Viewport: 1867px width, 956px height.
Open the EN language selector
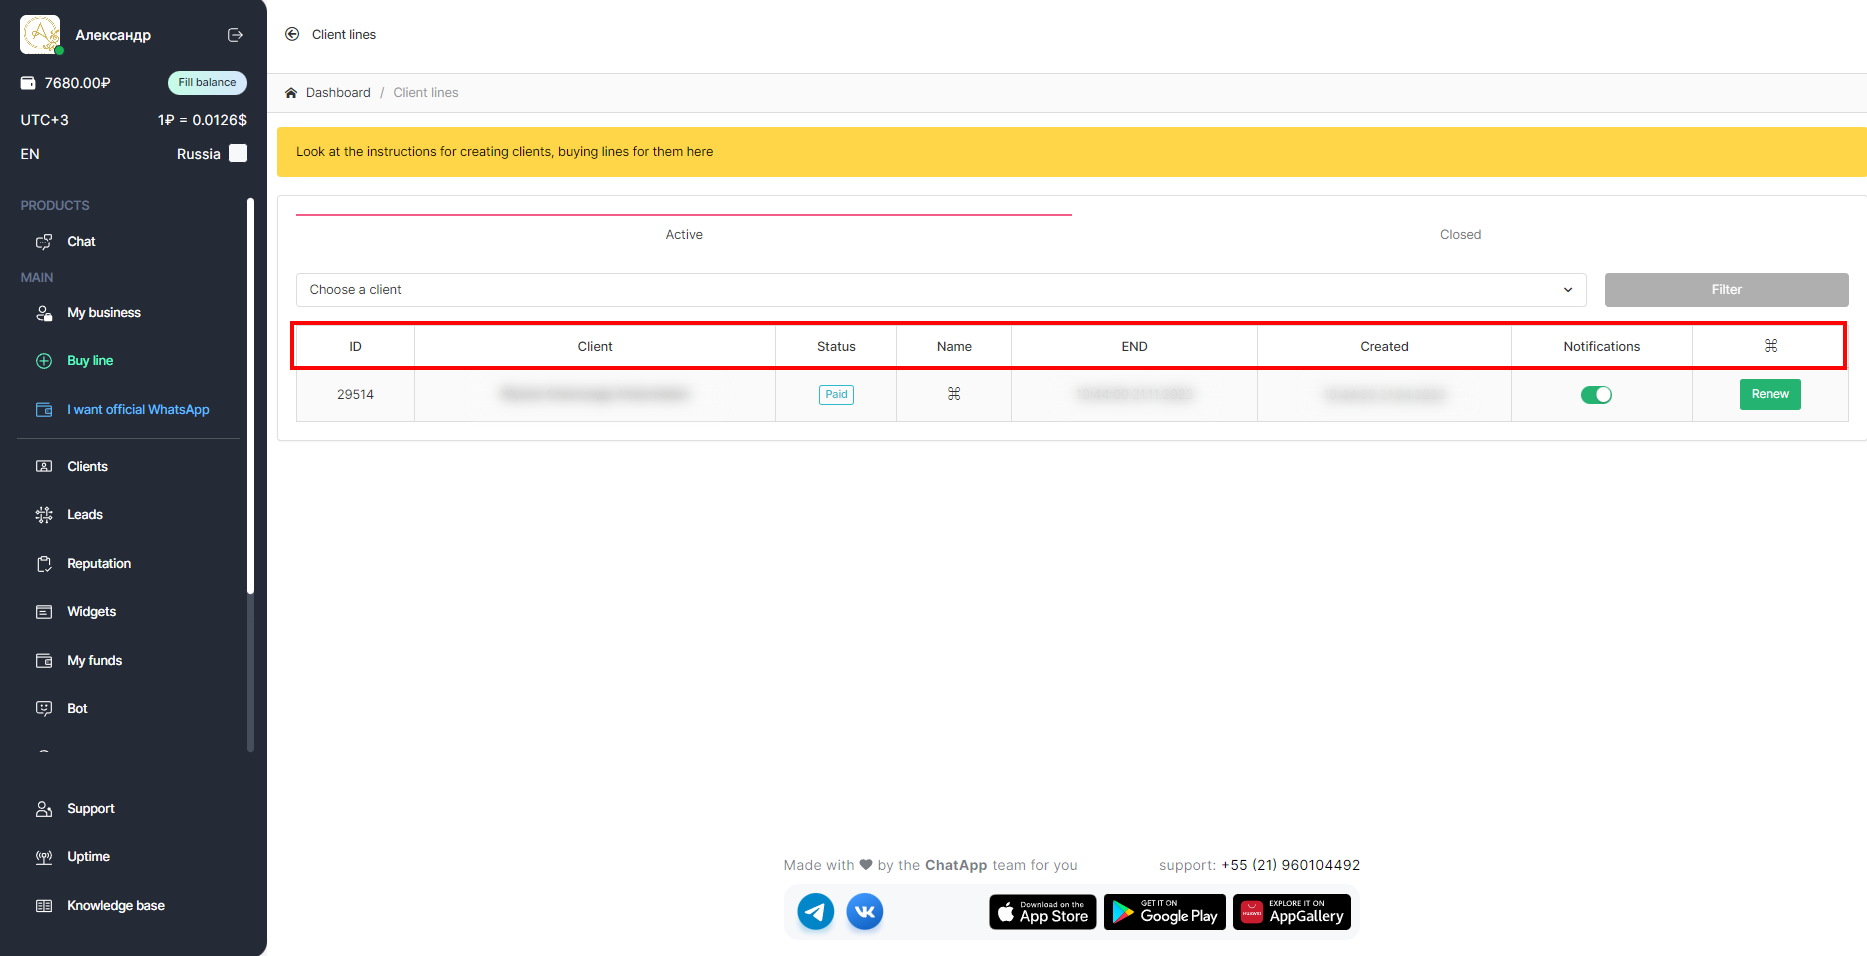point(30,154)
